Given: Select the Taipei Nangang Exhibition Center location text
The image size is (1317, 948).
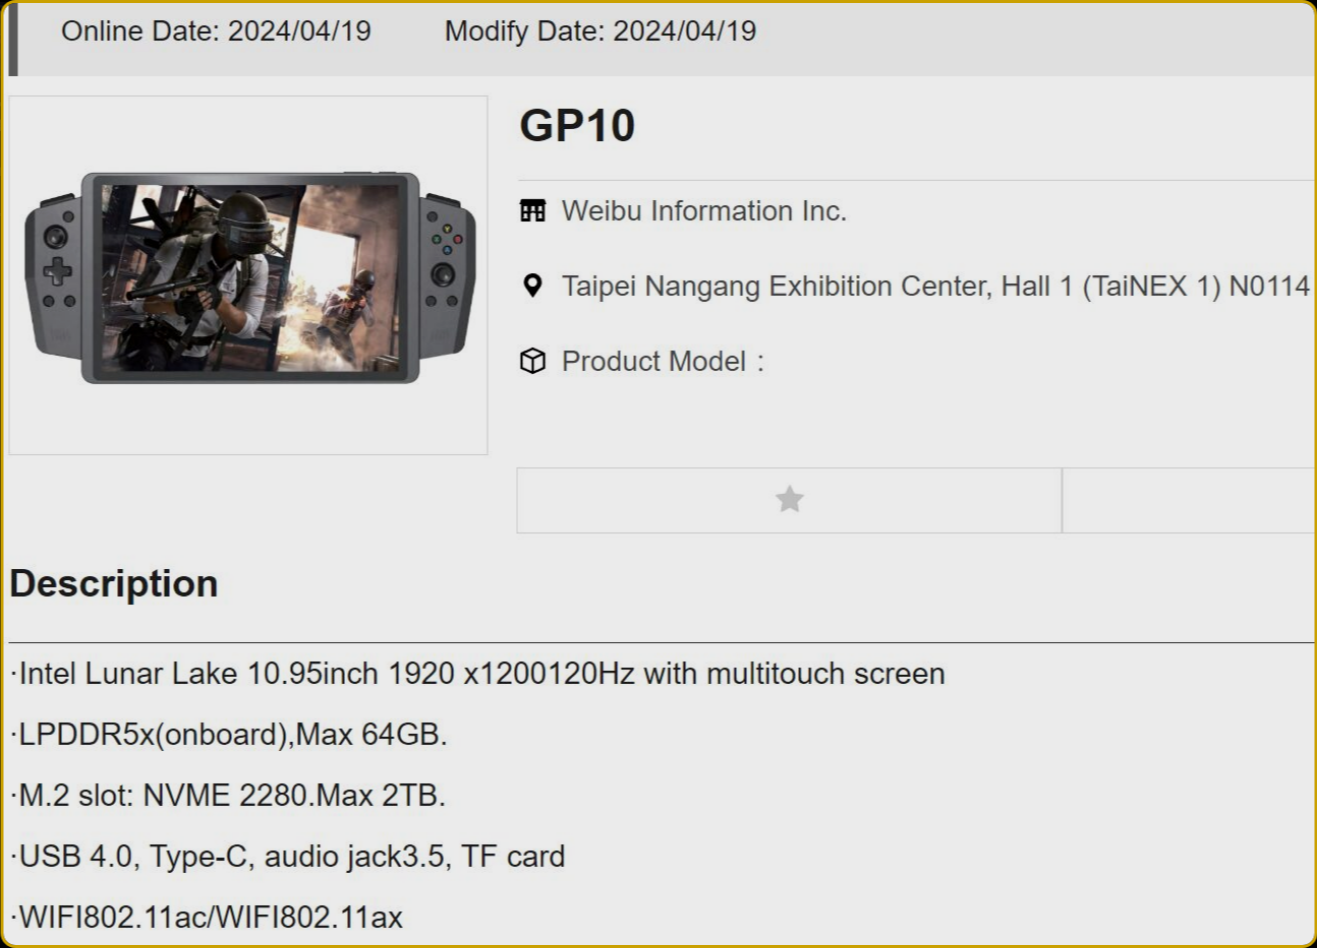Looking at the screenshot, I should point(935,286).
